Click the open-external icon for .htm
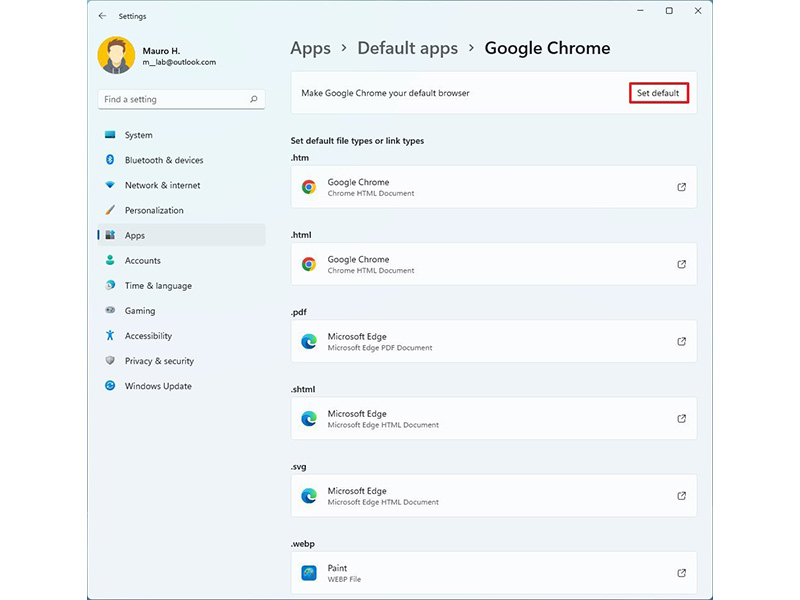800x600 pixels. pos(681,187)
